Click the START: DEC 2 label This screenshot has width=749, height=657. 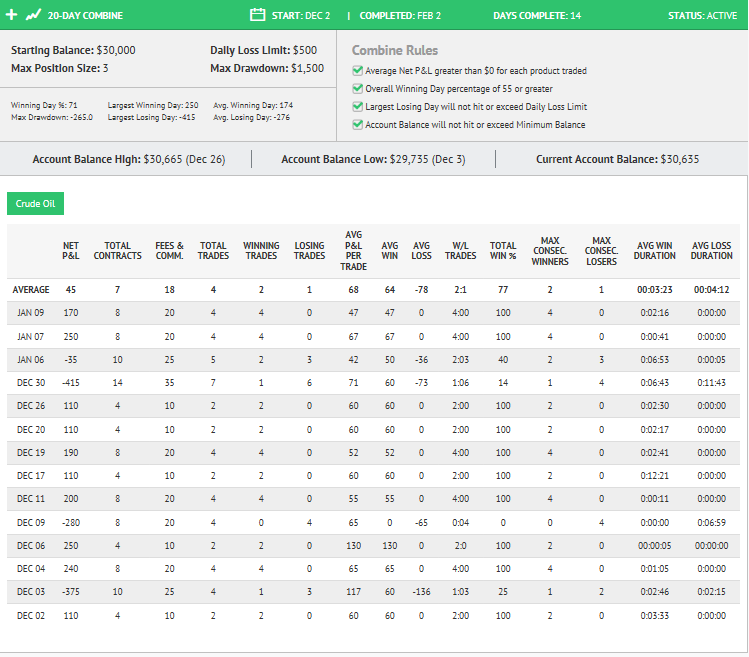point(301,15)
